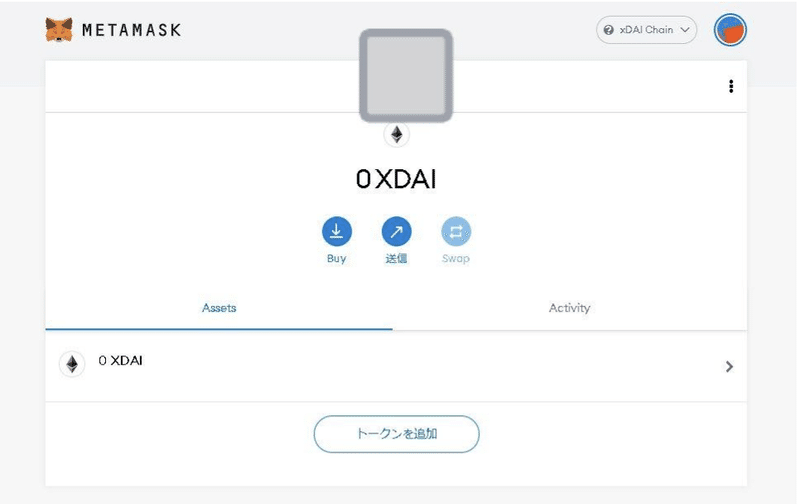Screen dimensions: 800x504
Task: Select the 0 XDAI asset list entry
Action: (120, 361)
